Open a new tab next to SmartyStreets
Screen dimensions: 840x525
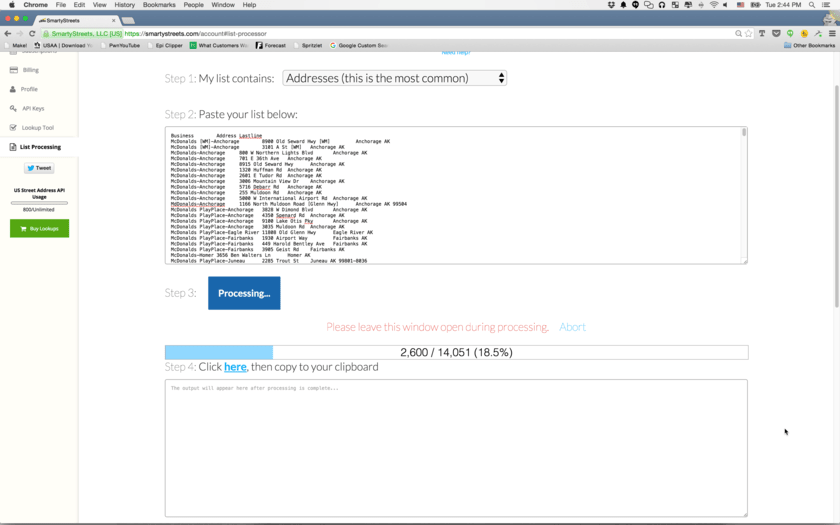click(128, 20)
